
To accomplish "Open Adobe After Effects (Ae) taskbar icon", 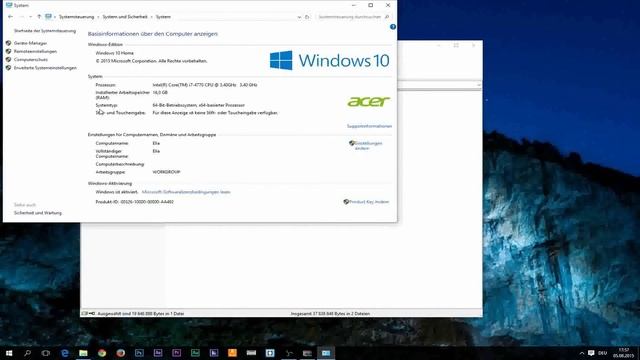I will tap(158, 353).
